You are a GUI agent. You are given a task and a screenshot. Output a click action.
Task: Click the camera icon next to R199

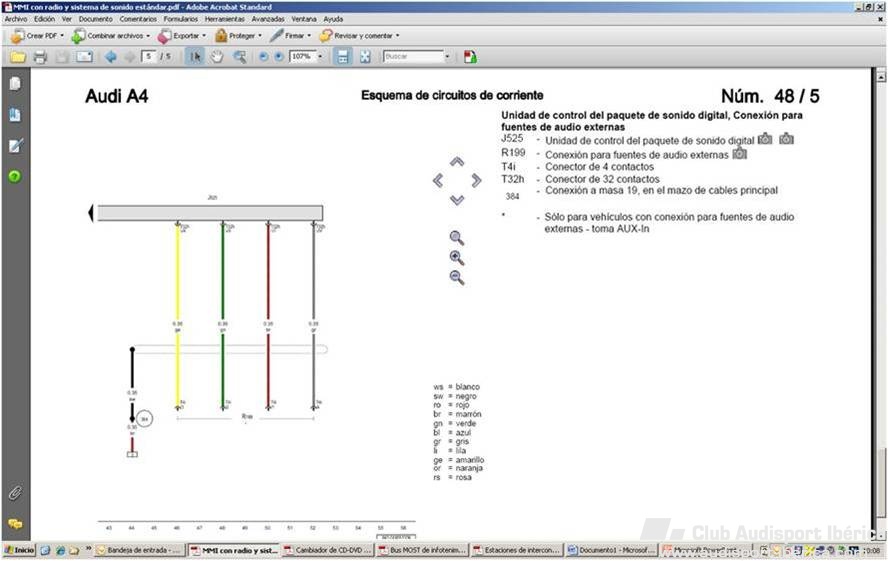(740, 153)
